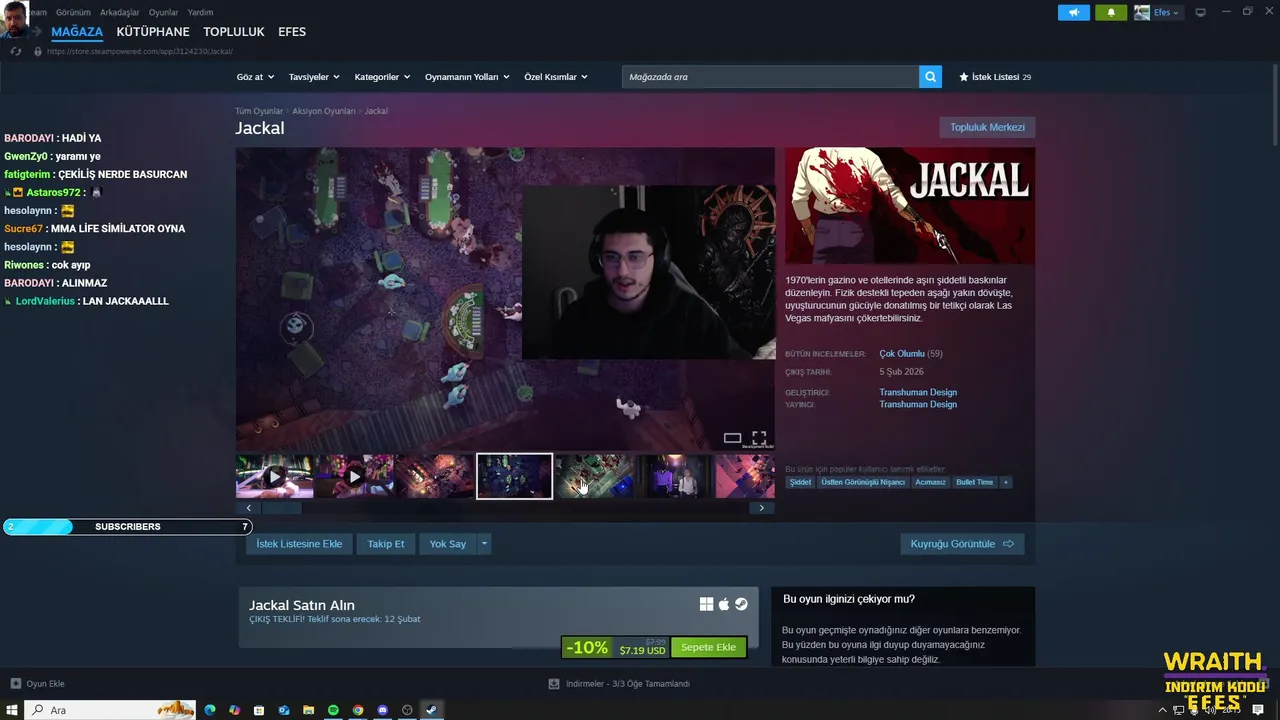
Task: Open Spotify from the taskbar
Action: (333, 710)
